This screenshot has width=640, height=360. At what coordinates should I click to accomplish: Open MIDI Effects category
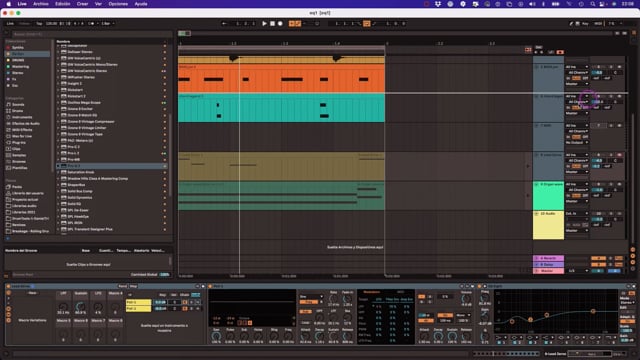coord(22,130)
